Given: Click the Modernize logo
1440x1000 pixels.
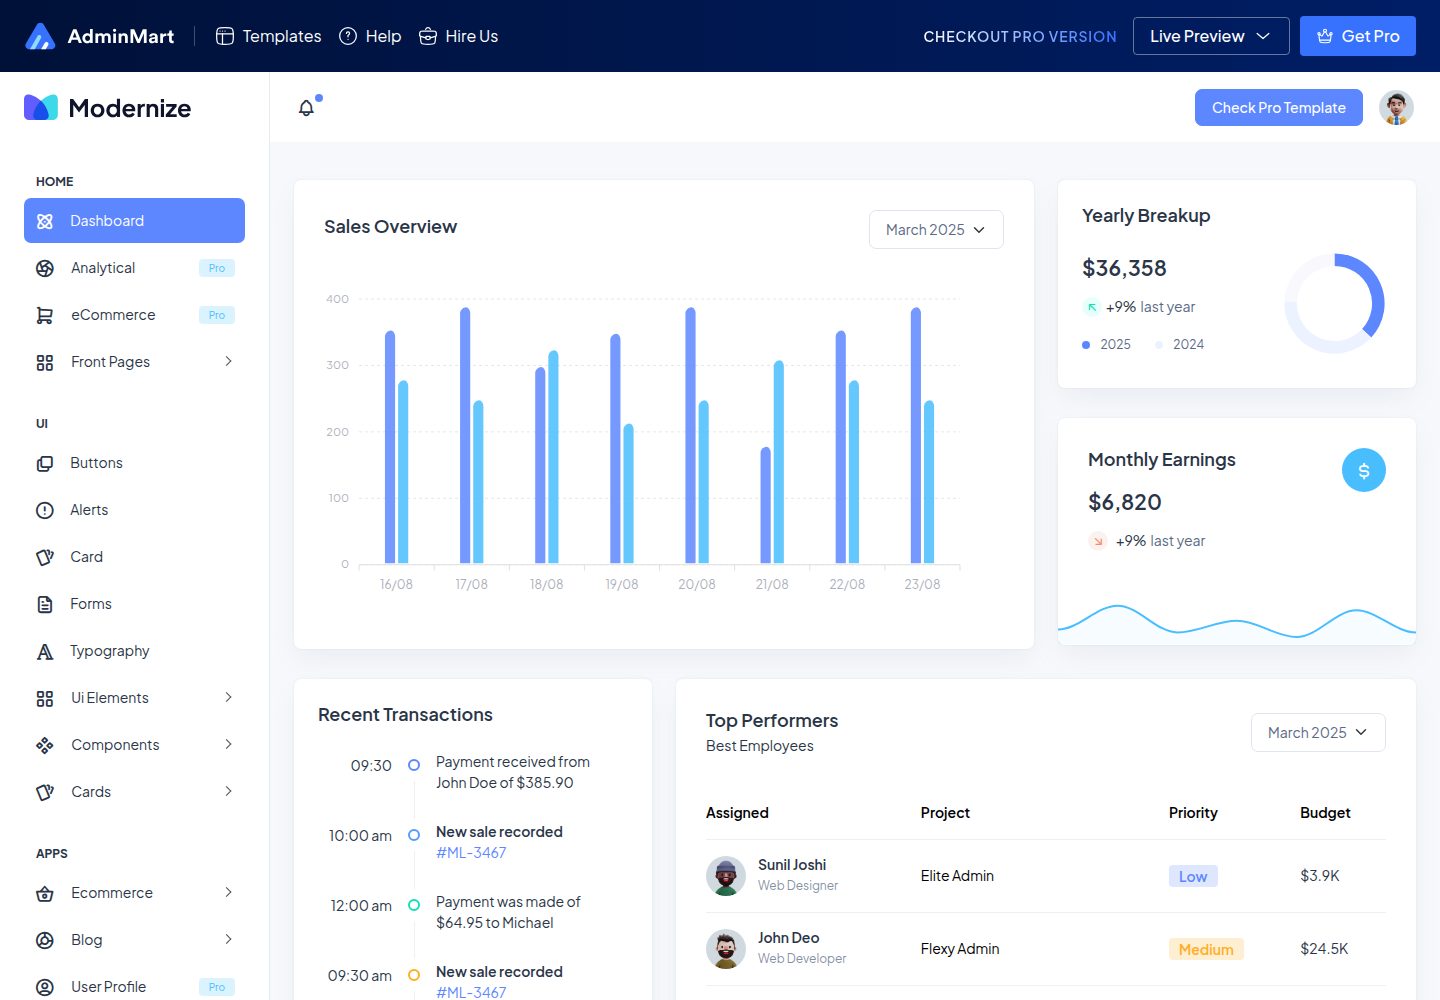Looking at the screenshot, I should (x=108, y=108).
